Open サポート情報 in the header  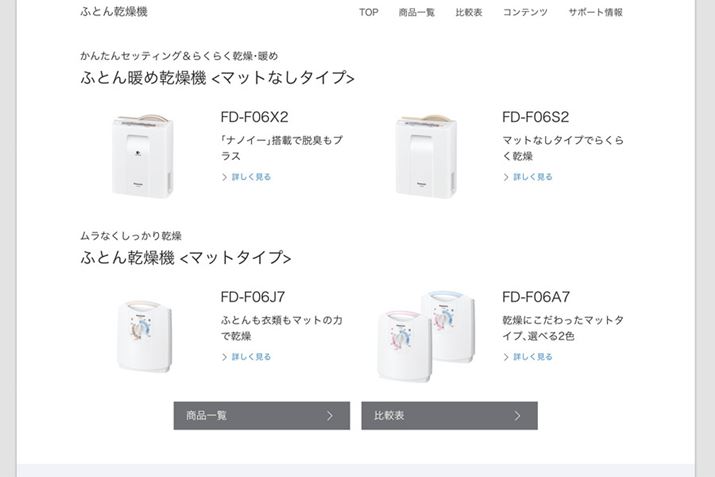coord(595,13)
